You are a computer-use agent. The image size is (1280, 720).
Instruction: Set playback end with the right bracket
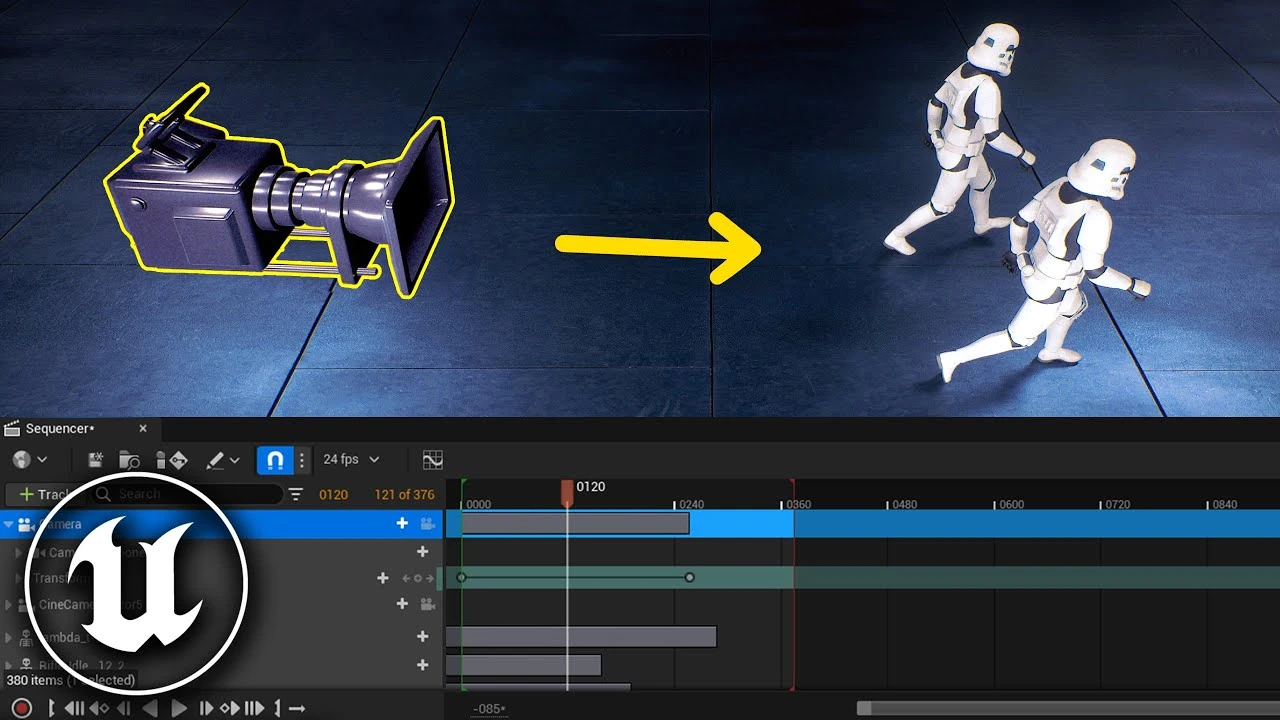point(277,708)
